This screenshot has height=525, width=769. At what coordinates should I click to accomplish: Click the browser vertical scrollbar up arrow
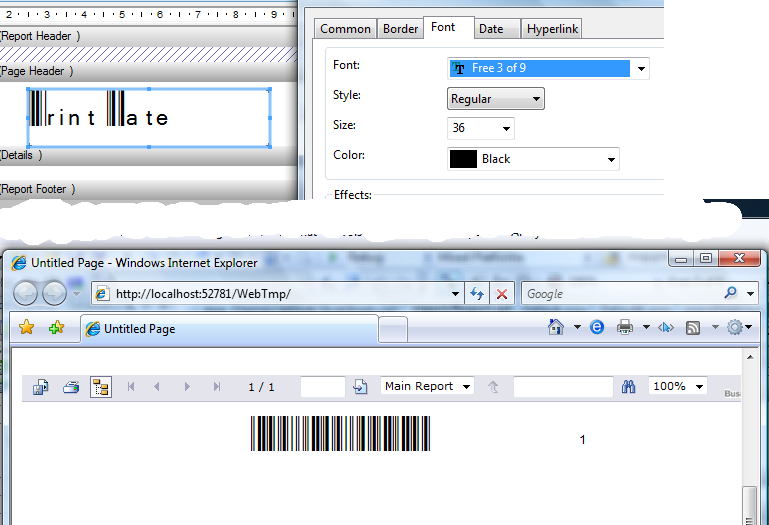tap(750, 357)
